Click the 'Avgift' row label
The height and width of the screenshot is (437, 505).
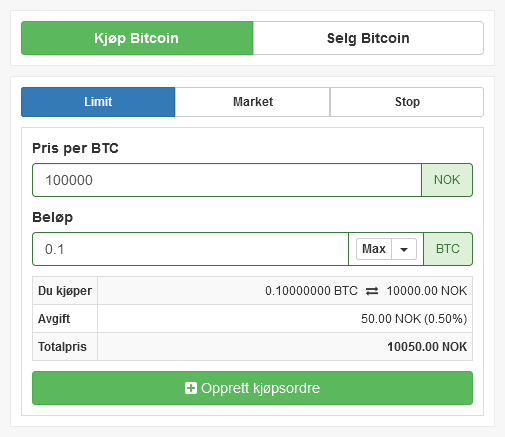54,319
